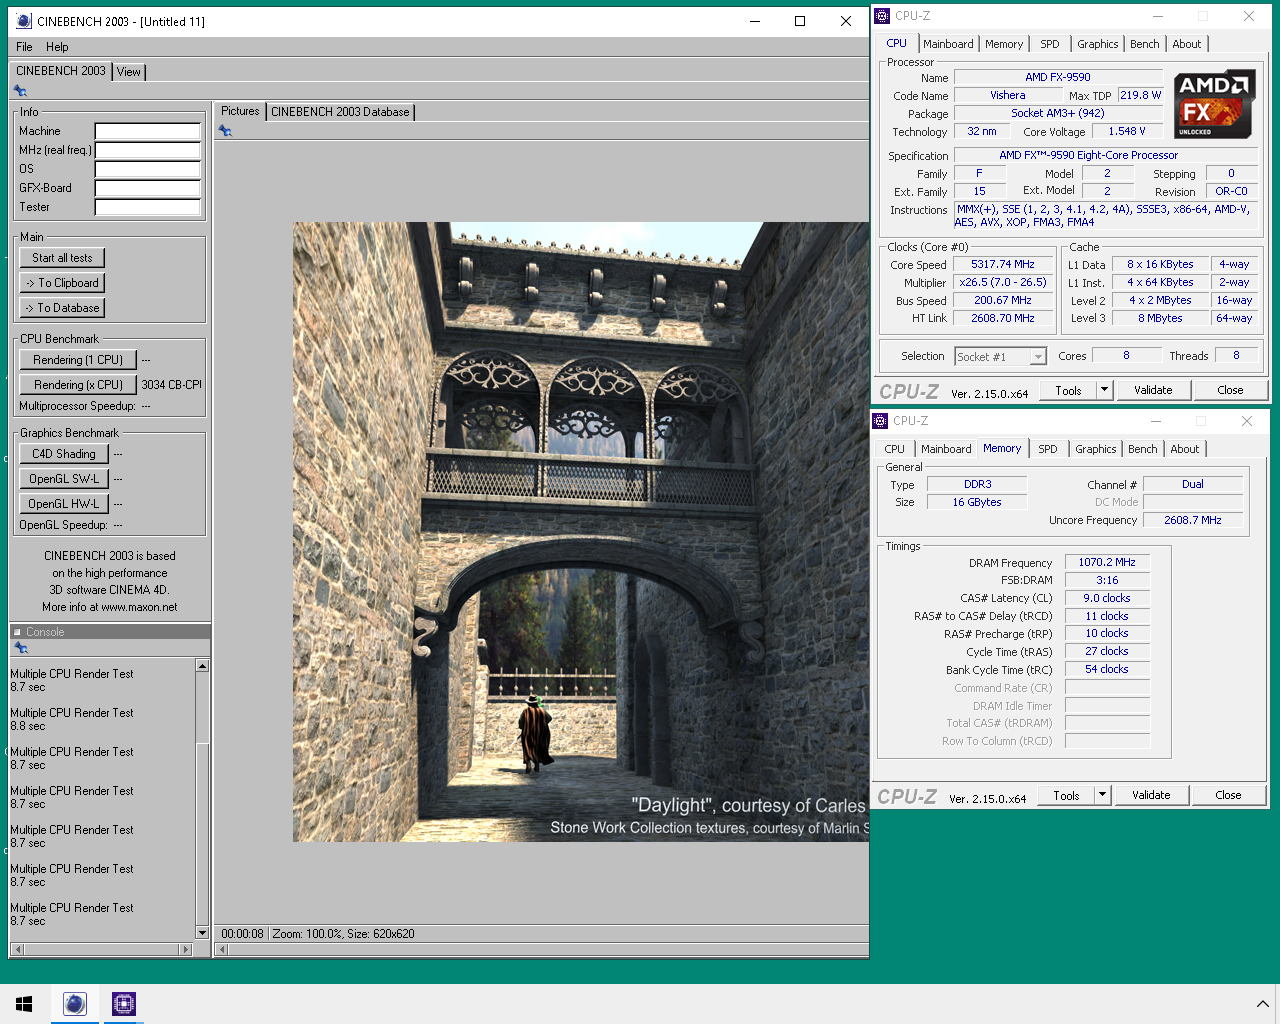Open SPD tab in upper CPU-Z
This screenshot has height=1024, width=1280.
pos(1050,44)
